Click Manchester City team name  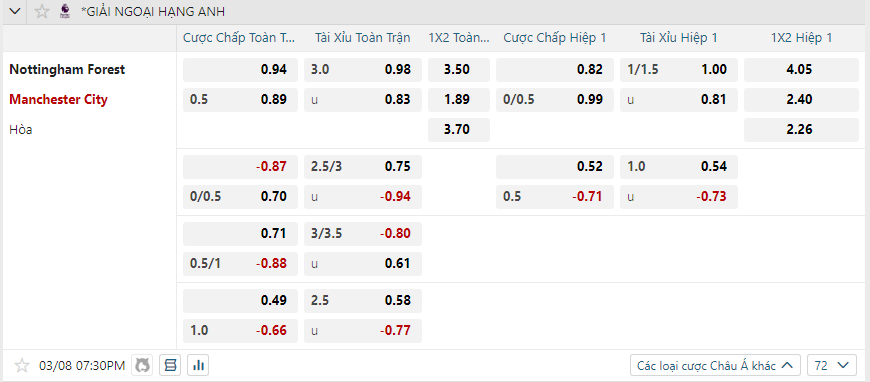coord(59,100)
